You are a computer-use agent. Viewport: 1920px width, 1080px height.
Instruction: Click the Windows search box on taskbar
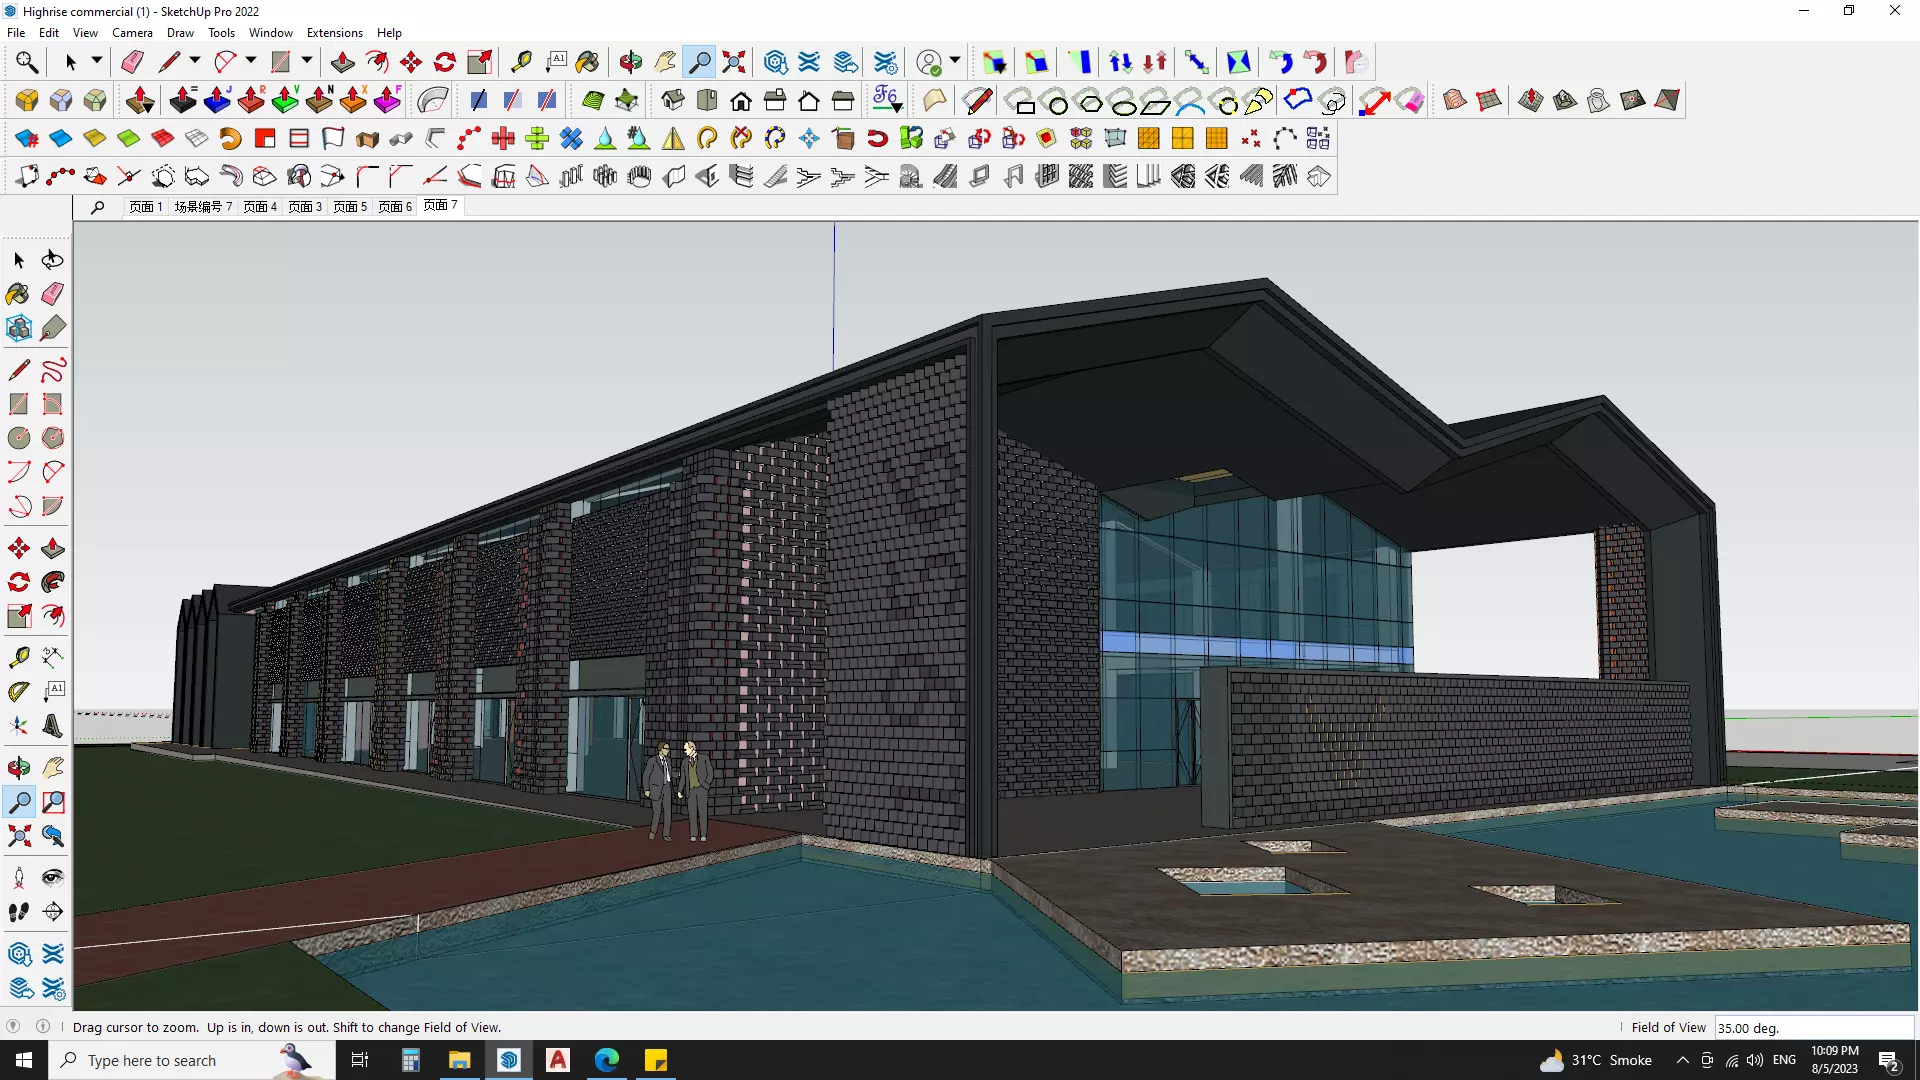coord(192,1060)
